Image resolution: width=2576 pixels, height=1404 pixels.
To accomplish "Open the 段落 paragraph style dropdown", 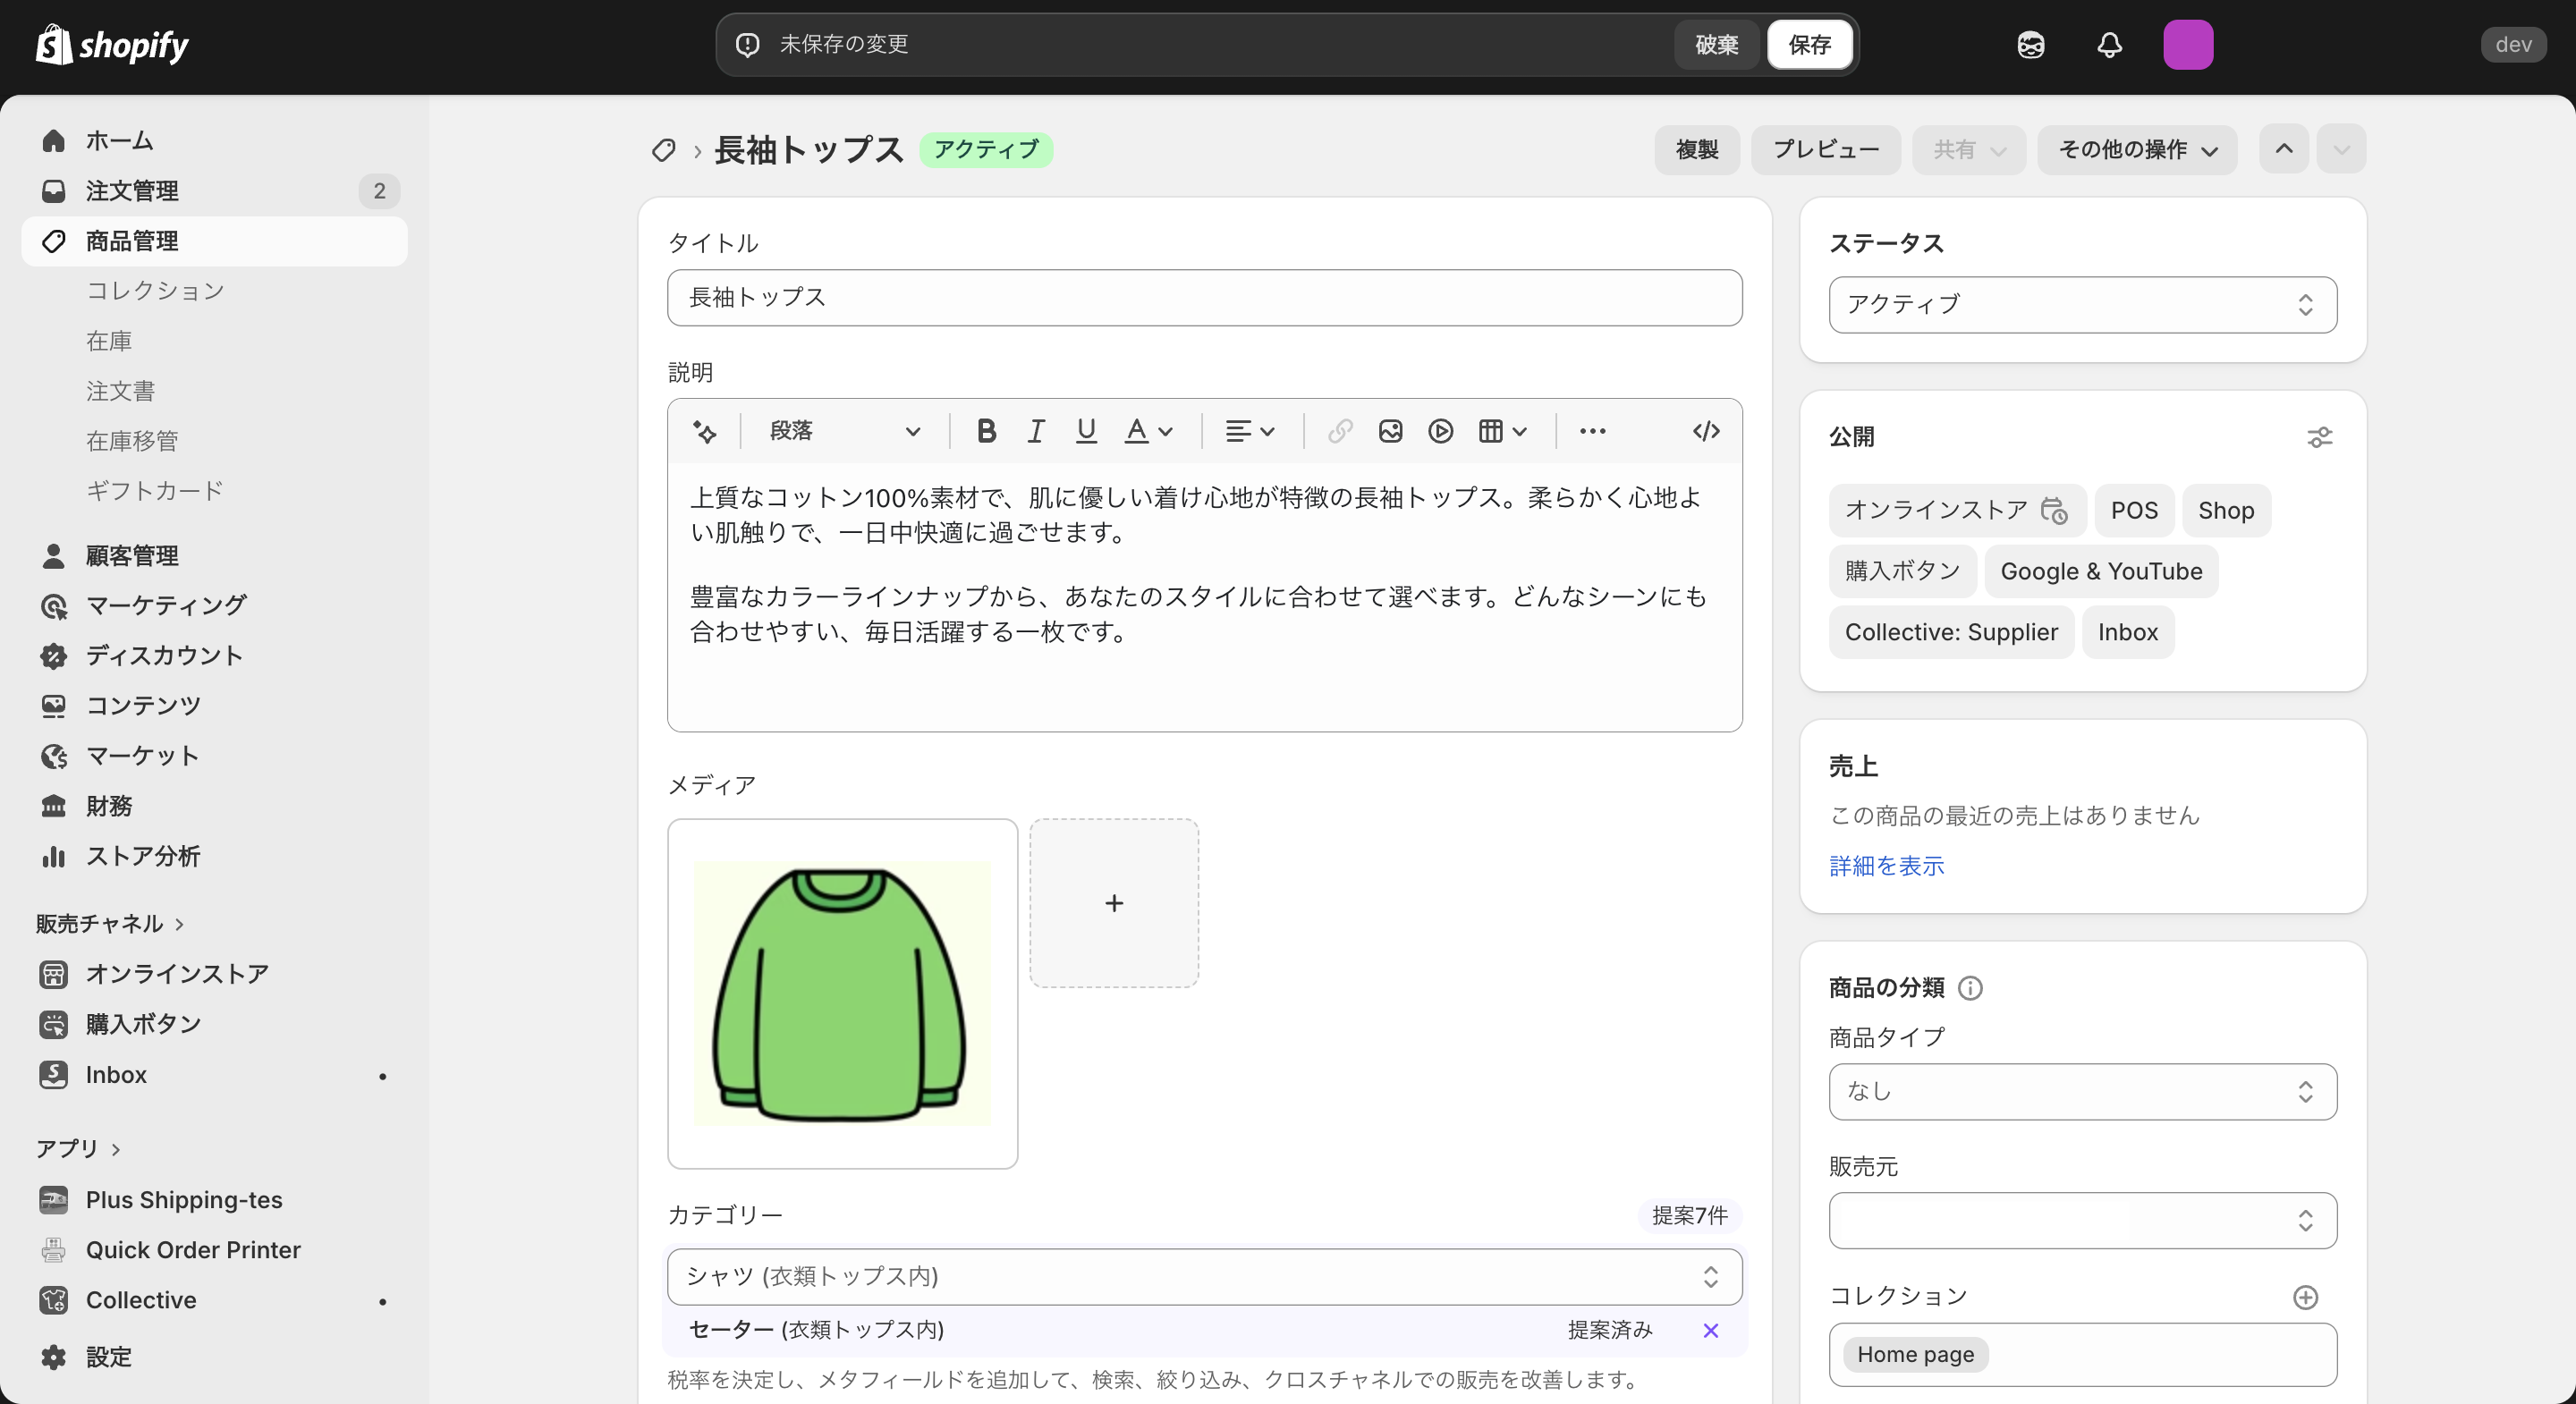I will 845,431.
